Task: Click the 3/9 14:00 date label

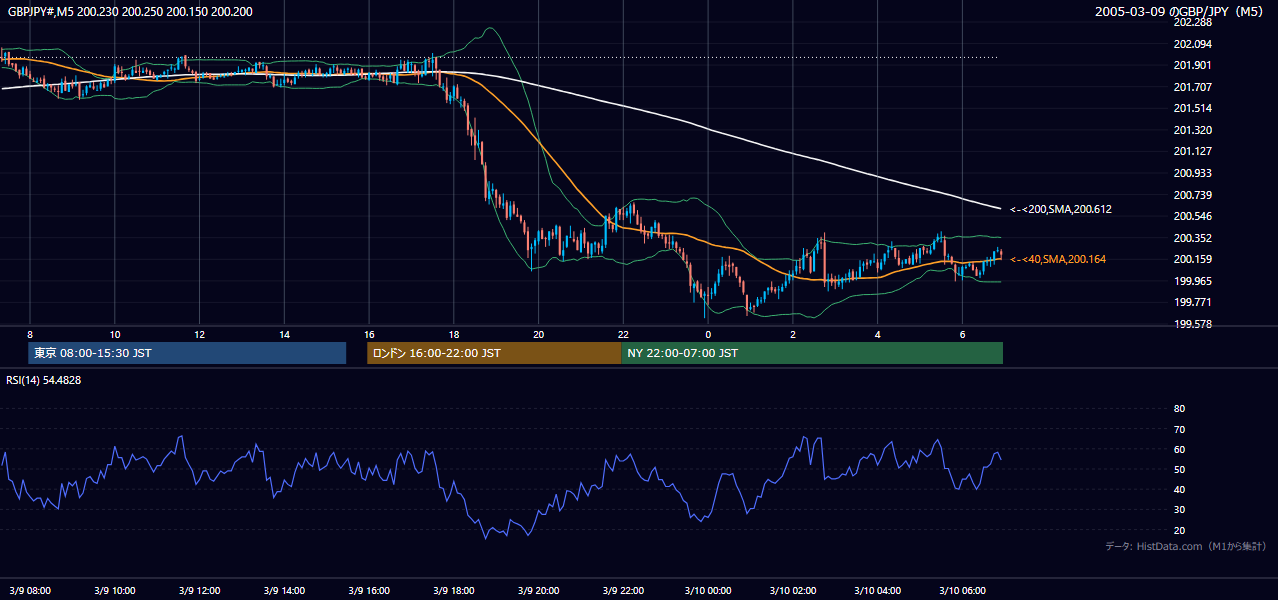Action: tap(284, 590)
